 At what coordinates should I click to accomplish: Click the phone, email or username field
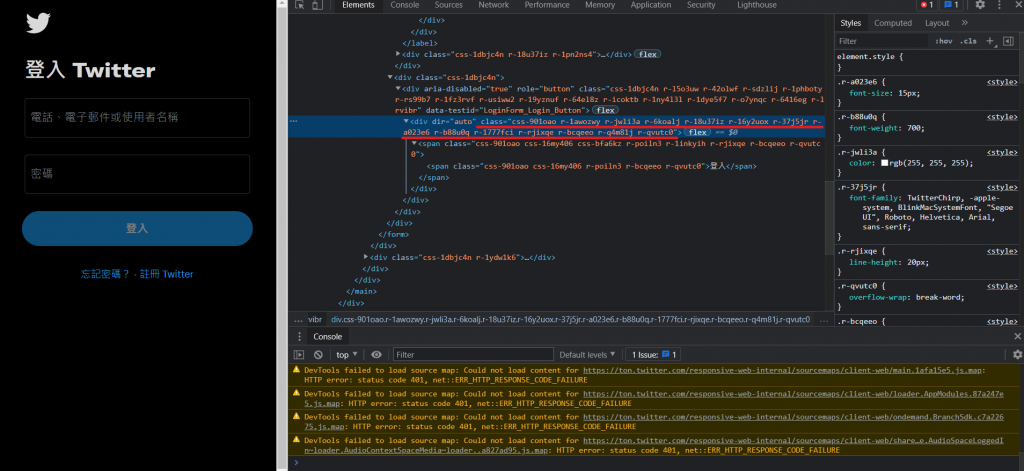coord(137,118)
